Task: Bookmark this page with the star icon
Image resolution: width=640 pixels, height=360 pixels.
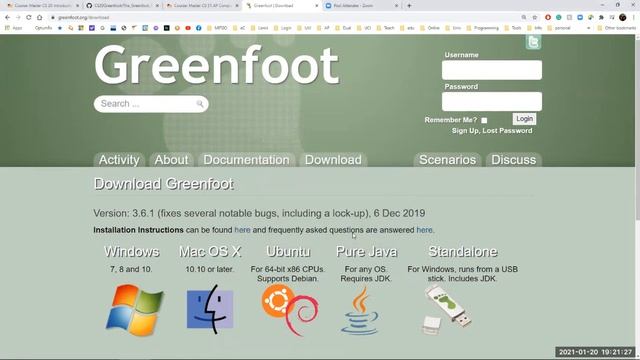Action: pyautogui.click(x=535, y=18)
